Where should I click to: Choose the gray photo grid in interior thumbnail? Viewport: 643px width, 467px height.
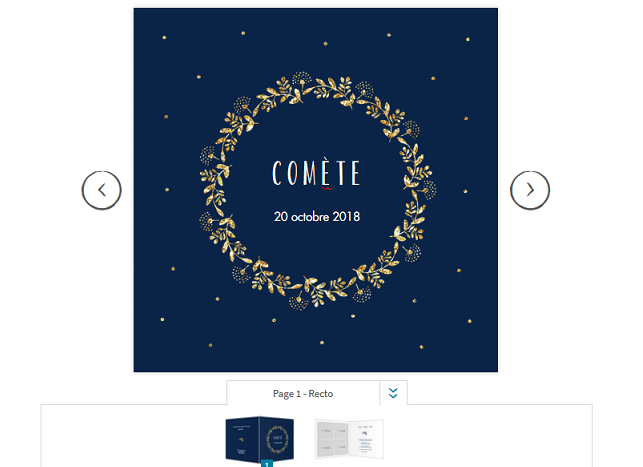pos(332,438)
